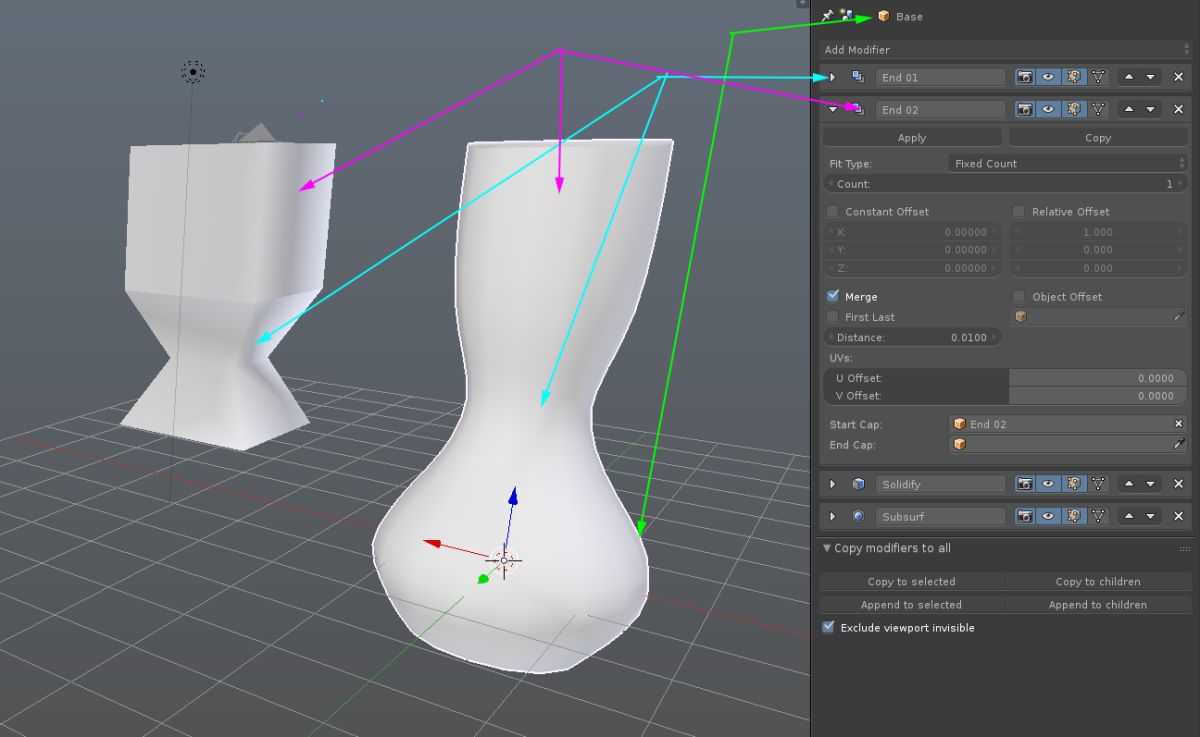Collapse the Copy modifiers to all panel

827,548
